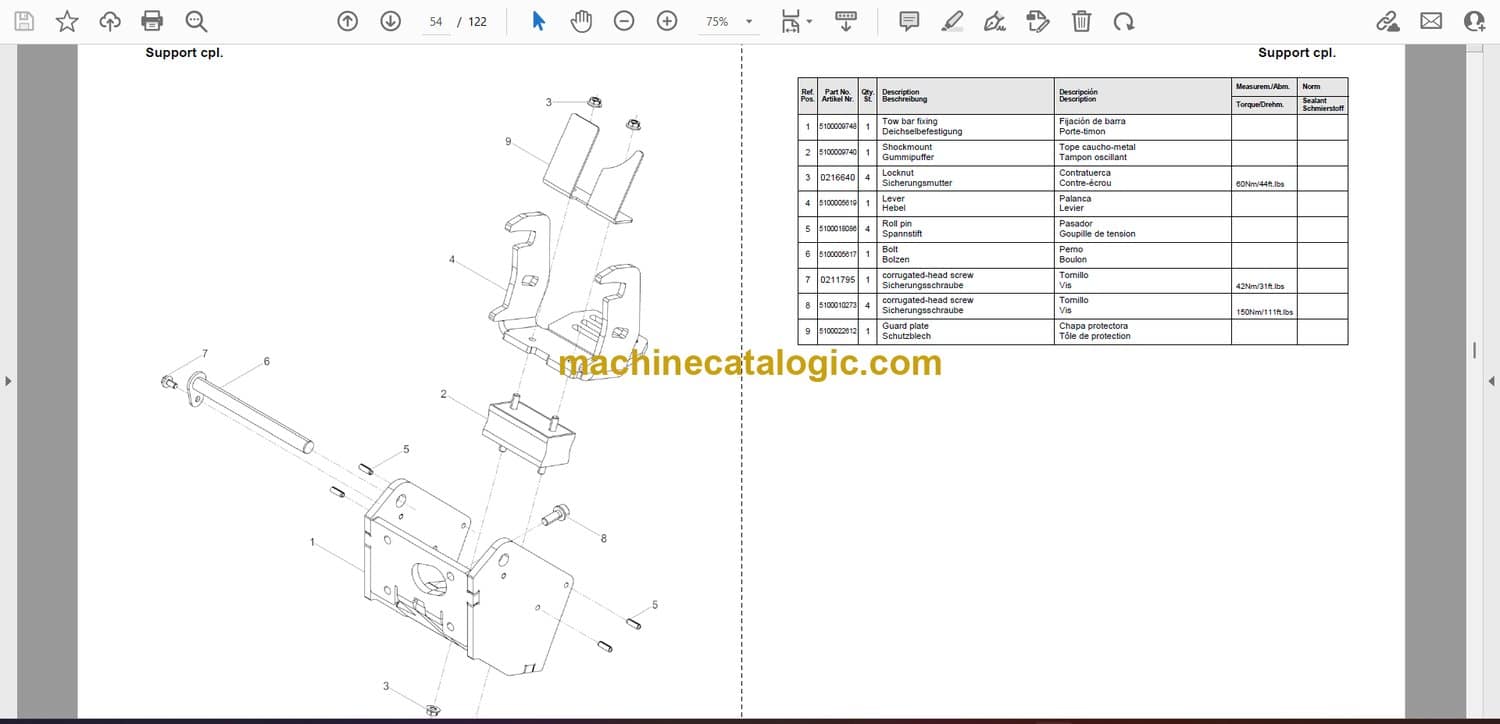The width and height of the screenshot is (1500, 724).
Task: Click the page number field showing 54
Action: tap(436, 21)
